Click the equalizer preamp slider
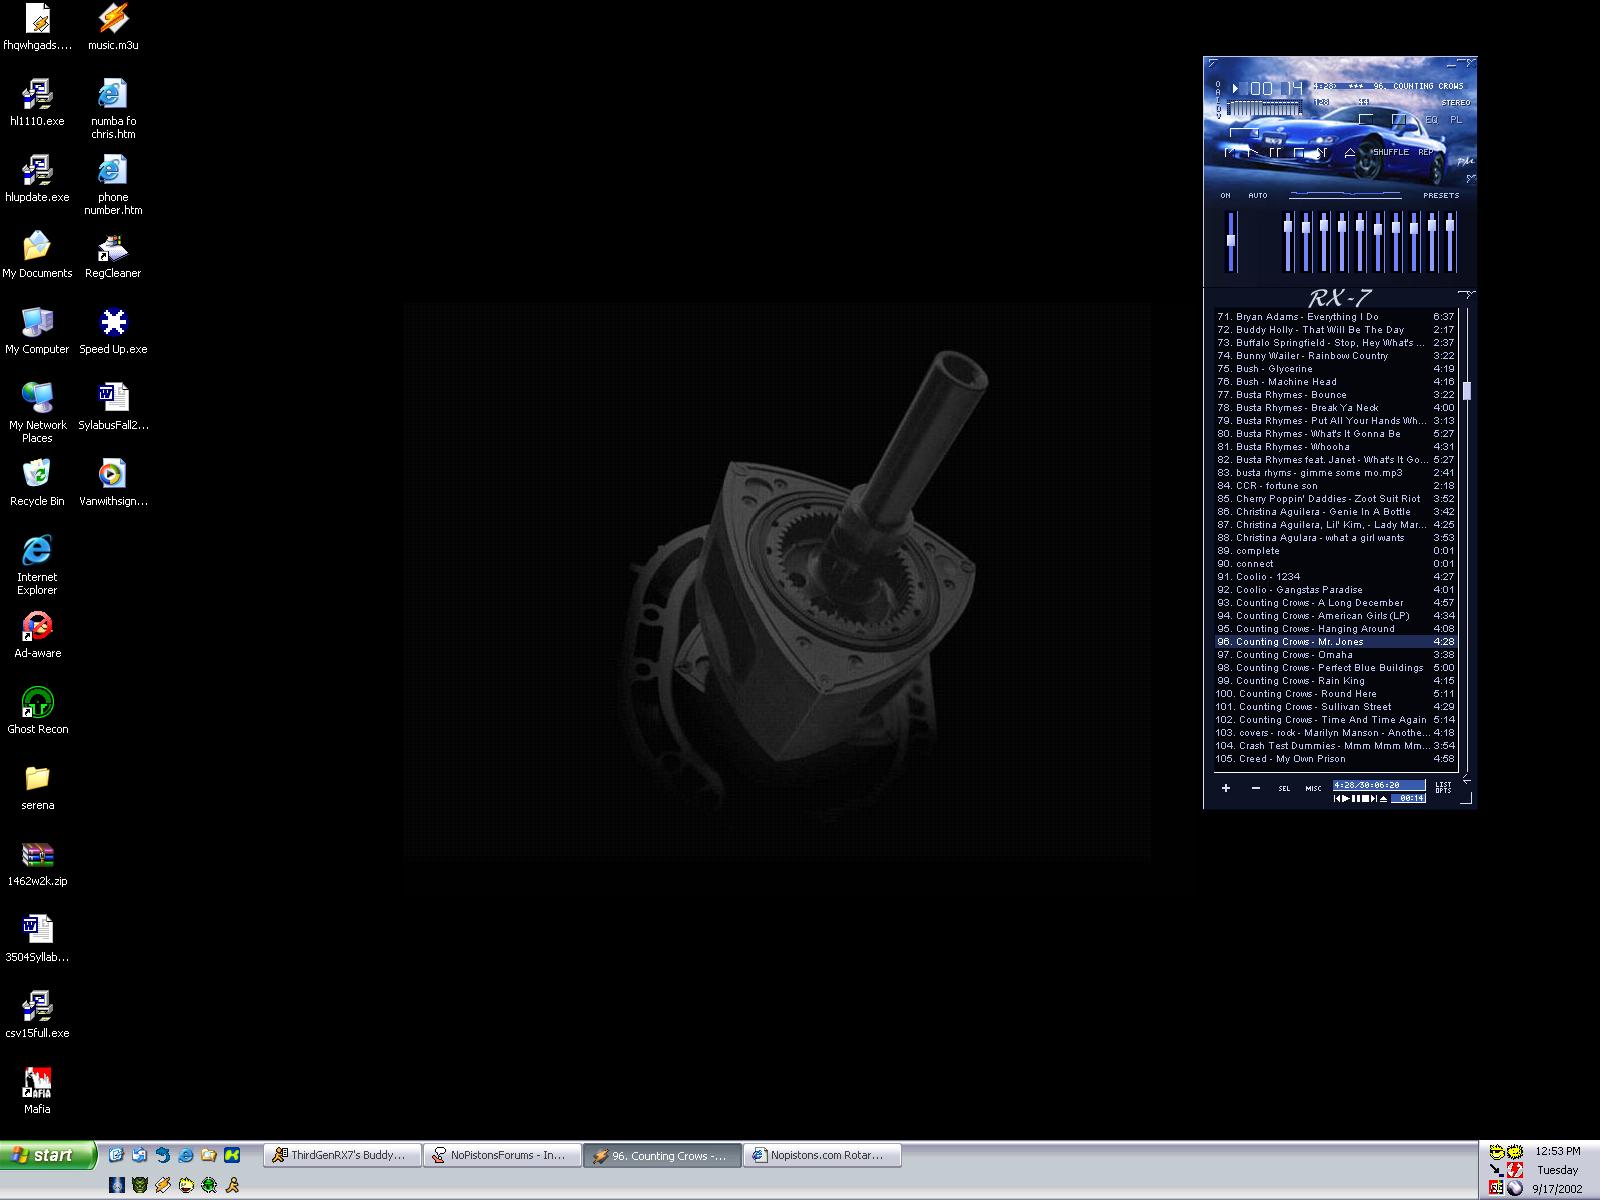The image size is (1600, 1200). click(1231, 240)
